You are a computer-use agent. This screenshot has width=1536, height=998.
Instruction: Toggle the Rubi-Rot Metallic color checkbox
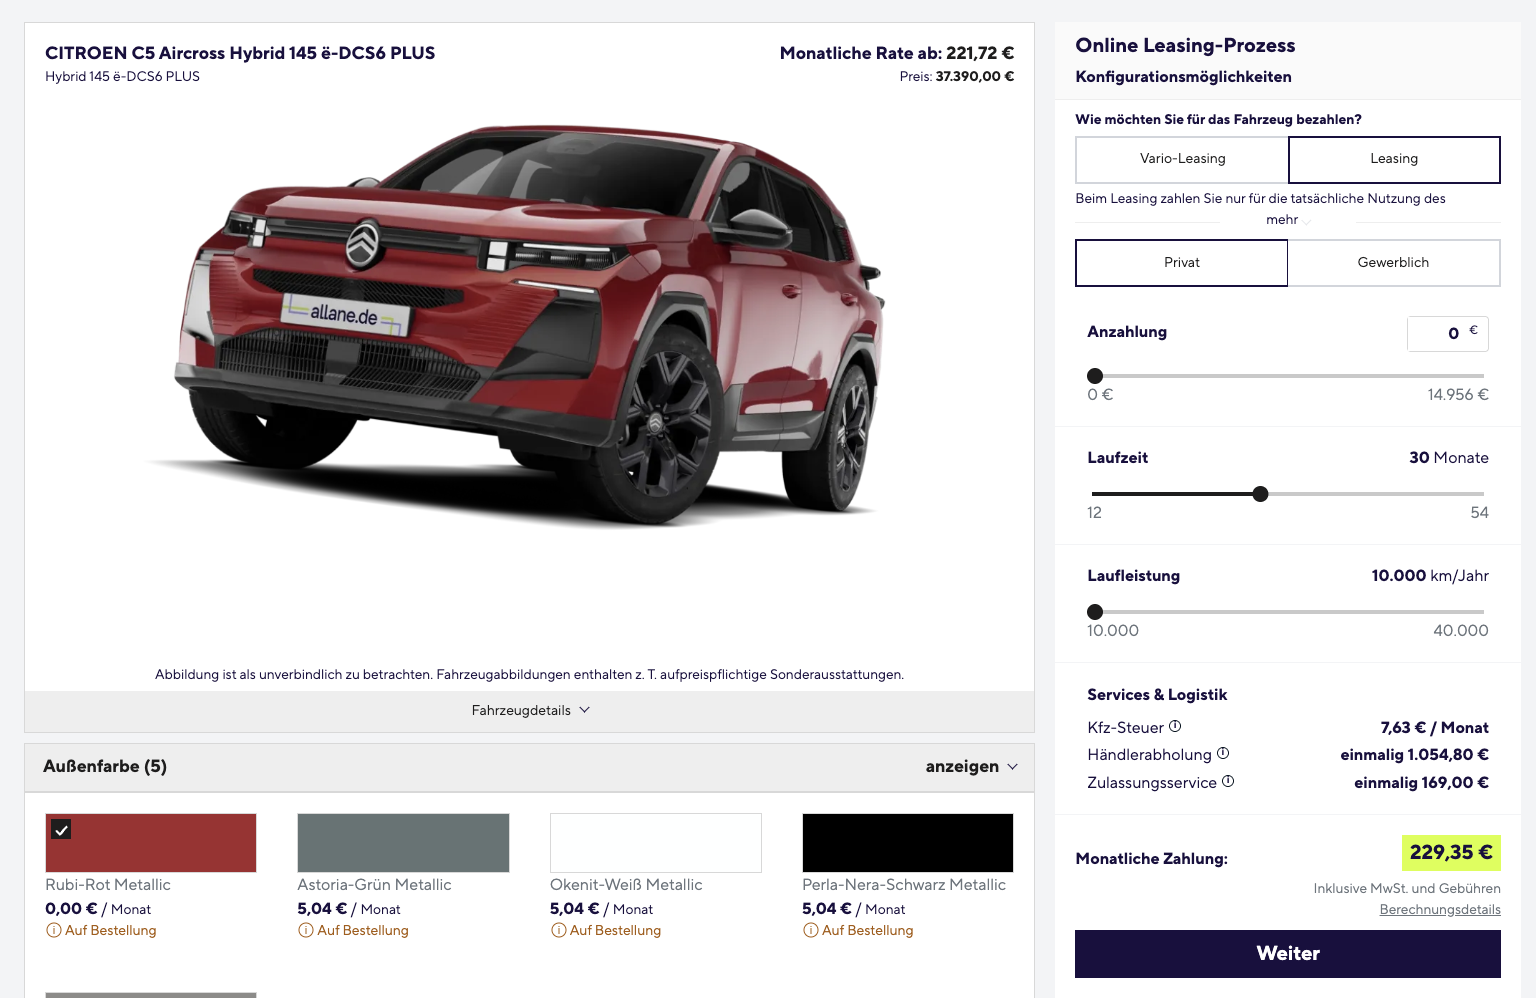(x=61, y=829)
